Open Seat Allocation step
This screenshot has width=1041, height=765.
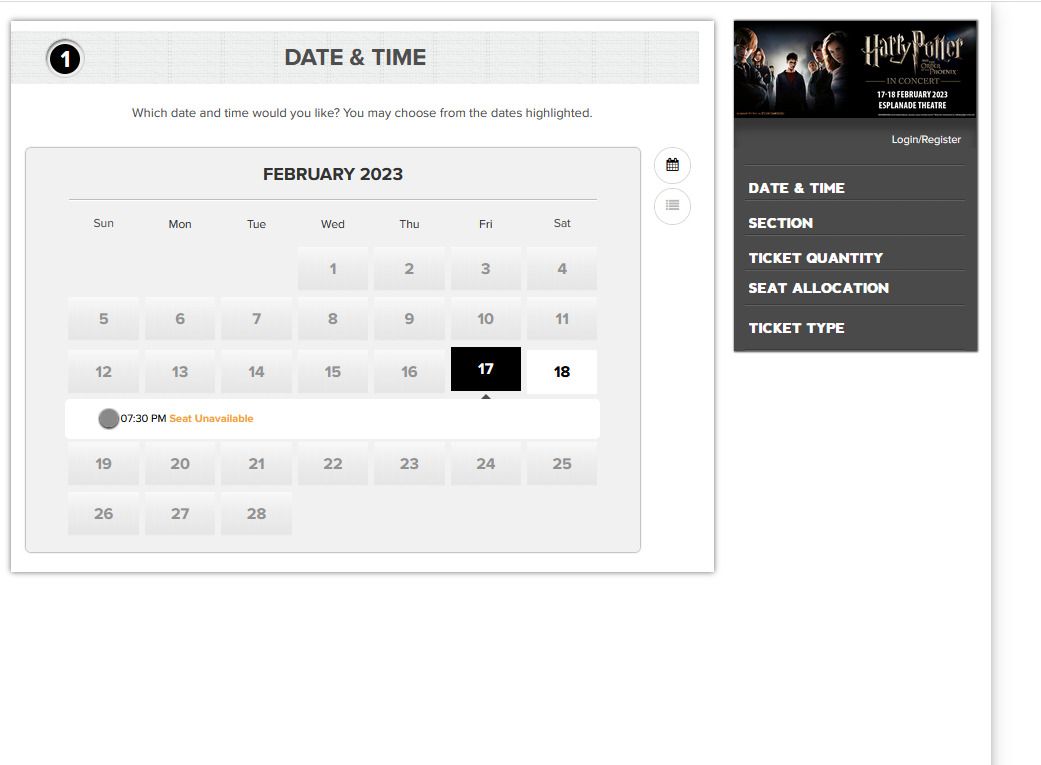(818, 288)
